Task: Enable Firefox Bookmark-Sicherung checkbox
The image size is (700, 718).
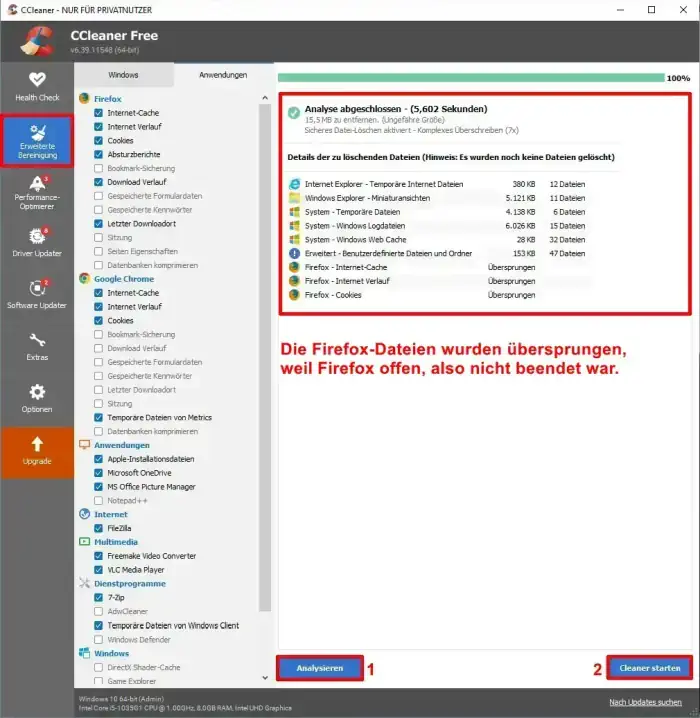Action: [x=98, y=168]
